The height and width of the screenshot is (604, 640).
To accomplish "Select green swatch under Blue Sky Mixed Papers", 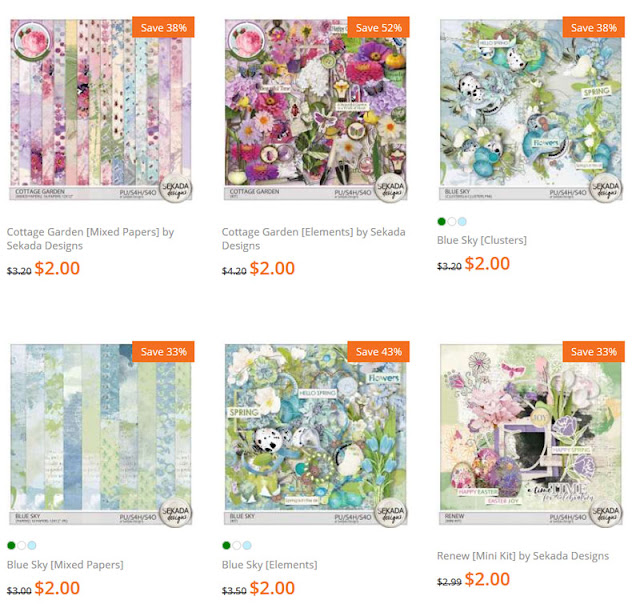I will coord(11,545).
